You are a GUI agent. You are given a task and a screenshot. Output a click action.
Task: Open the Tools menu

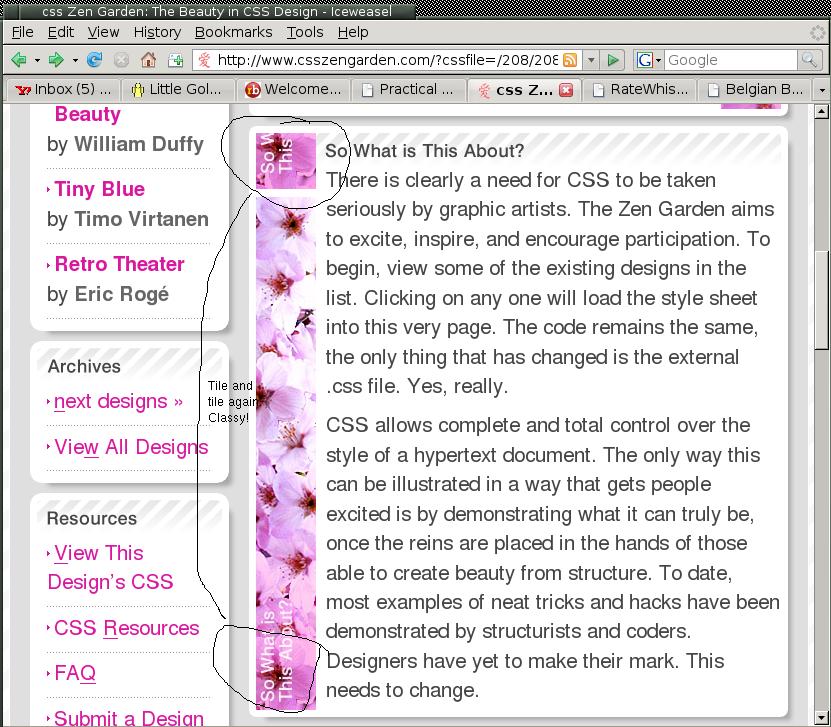(305, 32)
